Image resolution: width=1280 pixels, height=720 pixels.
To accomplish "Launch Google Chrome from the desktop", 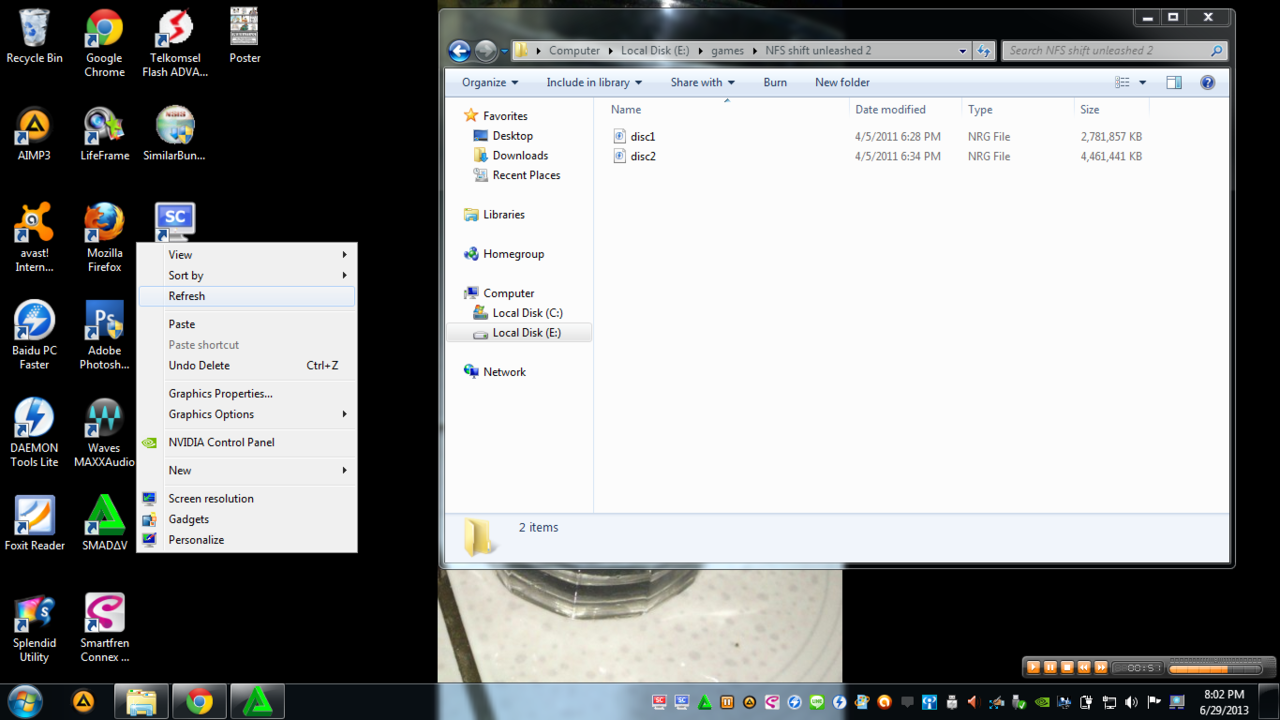I will pyautogui.click(x=104, y=43).
